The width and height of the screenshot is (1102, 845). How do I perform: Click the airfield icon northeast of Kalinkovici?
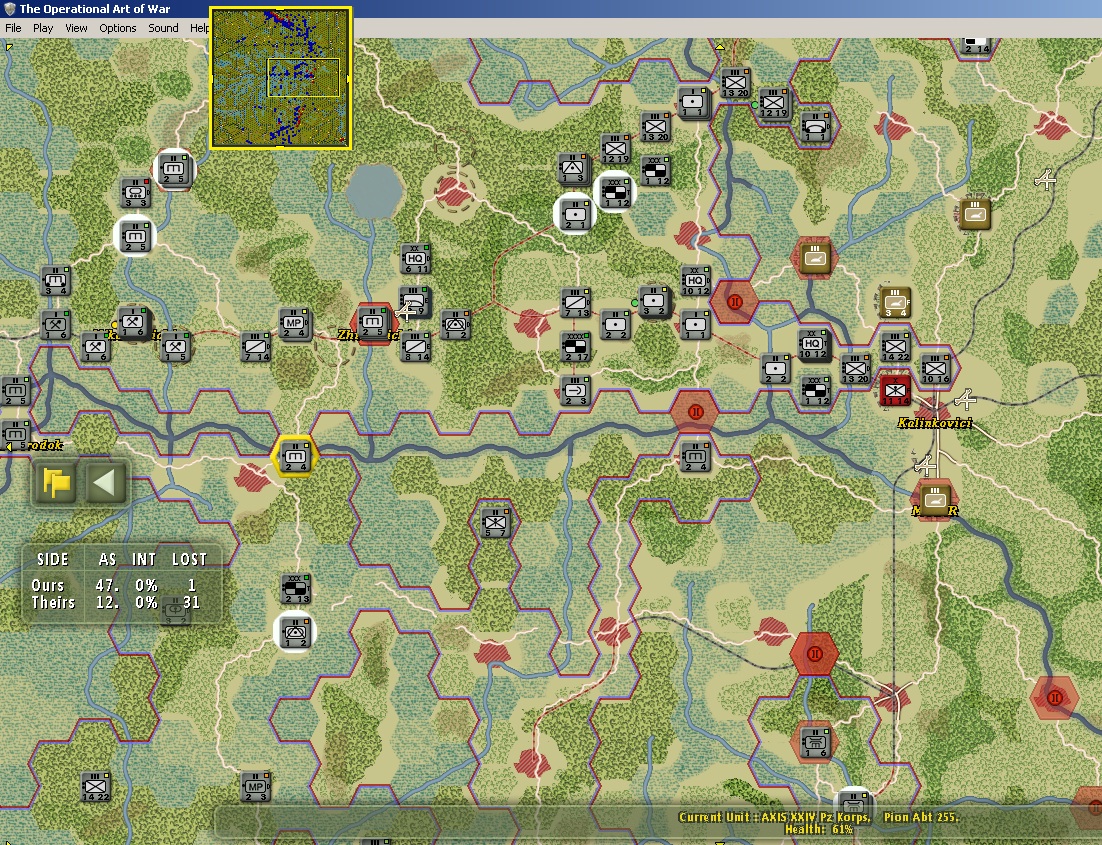point(967,399)
